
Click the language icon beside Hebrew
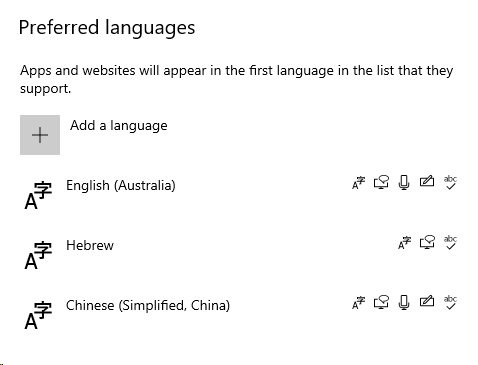pos(38,255)
